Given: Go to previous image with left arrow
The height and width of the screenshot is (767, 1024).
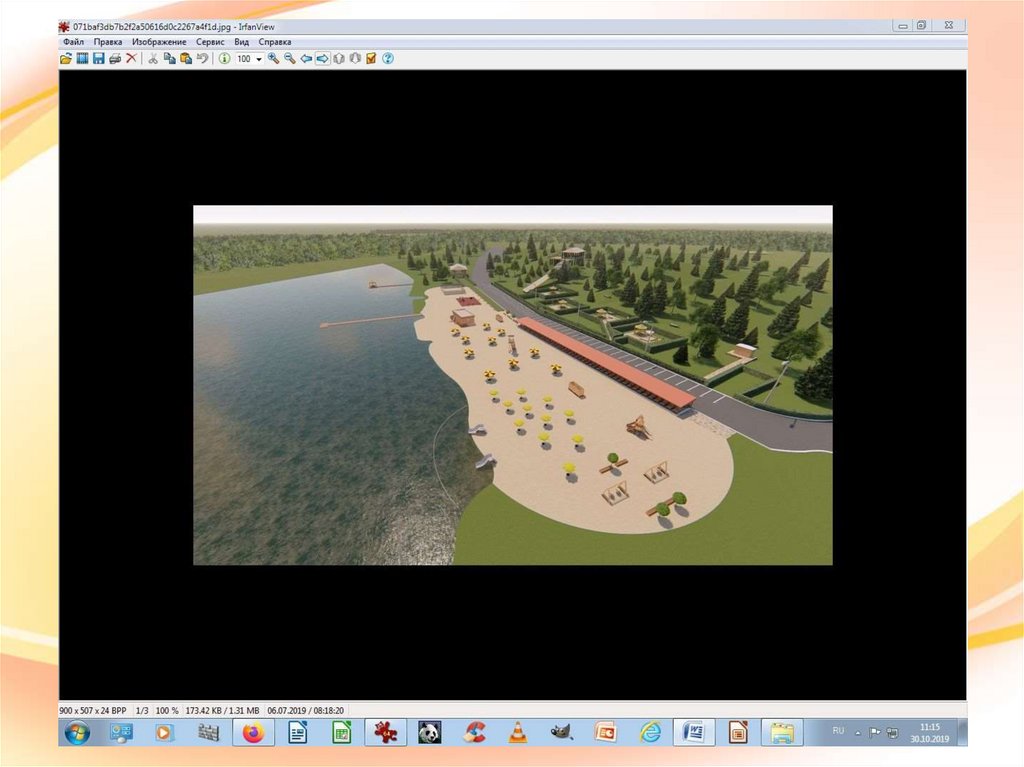Looking at the screenshot, I should pos(306,59).
